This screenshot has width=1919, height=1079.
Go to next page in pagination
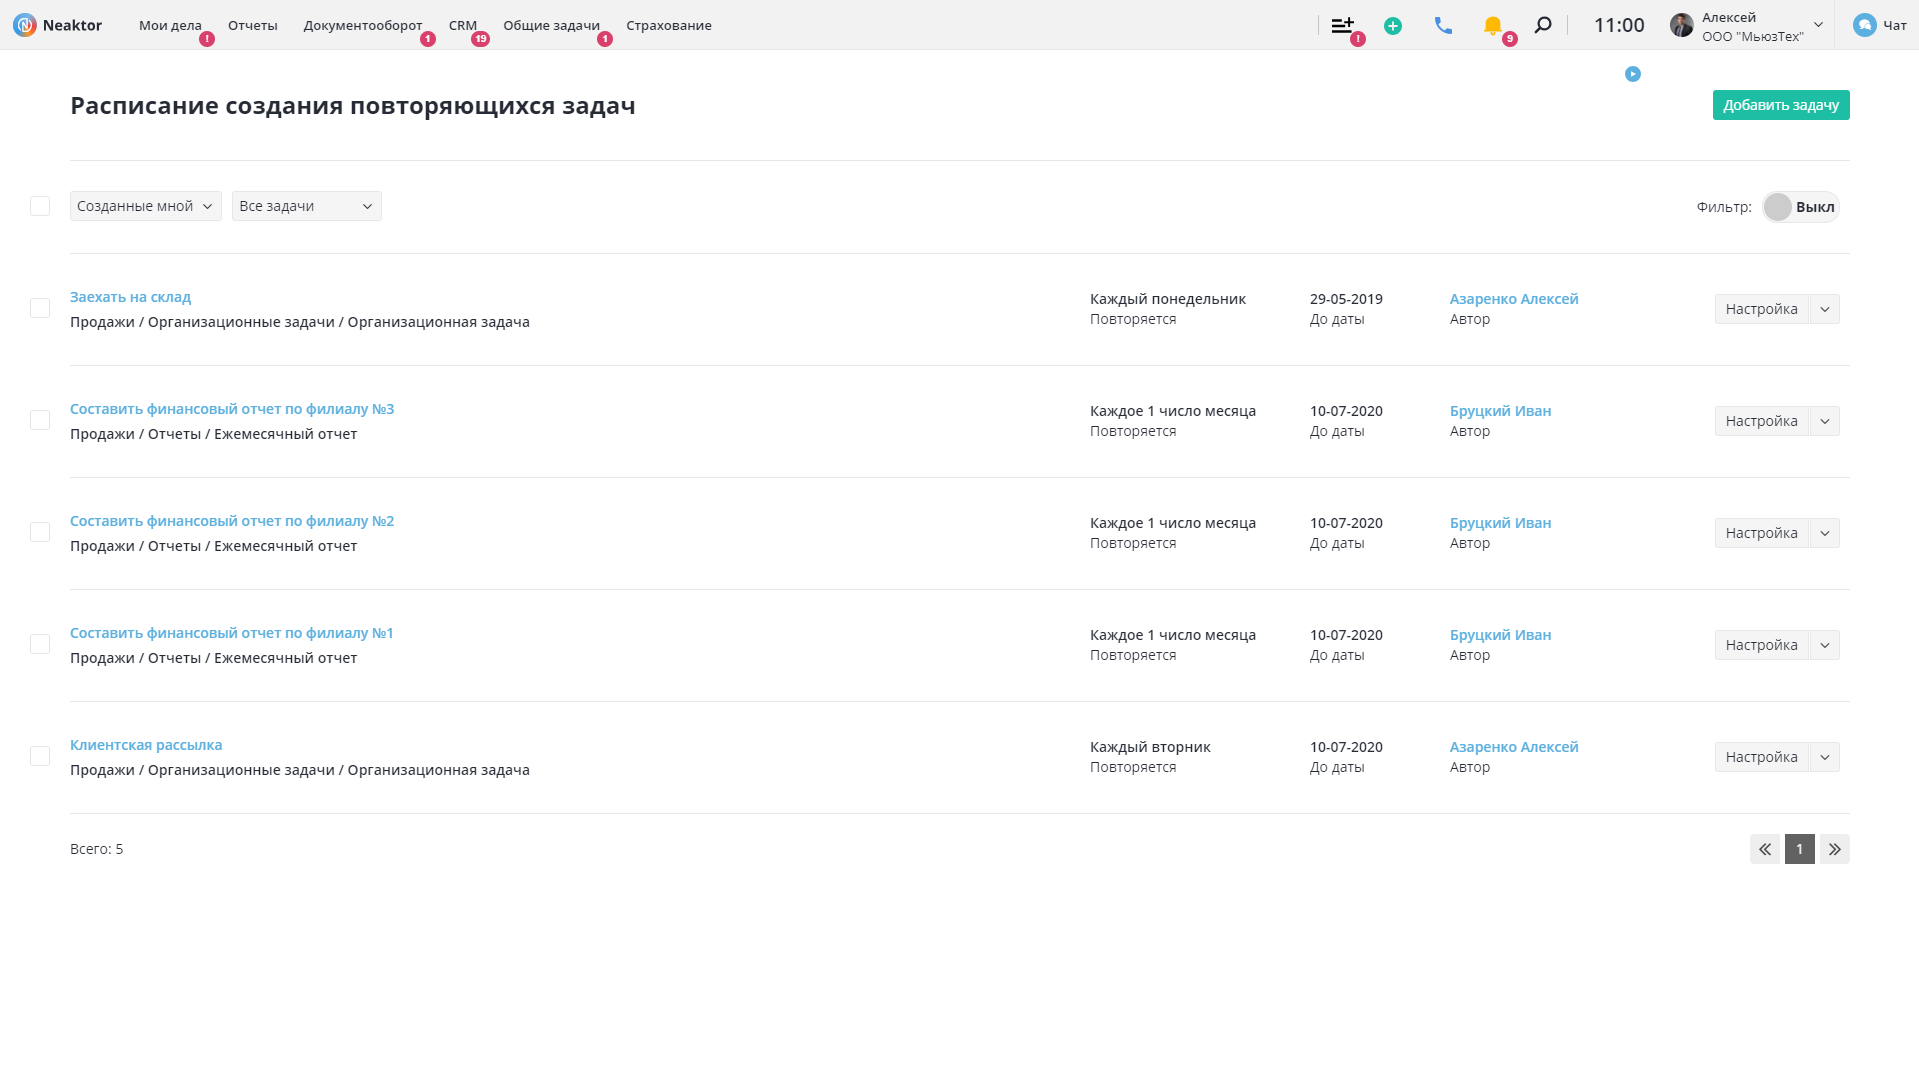click(x=1834, y=849)
